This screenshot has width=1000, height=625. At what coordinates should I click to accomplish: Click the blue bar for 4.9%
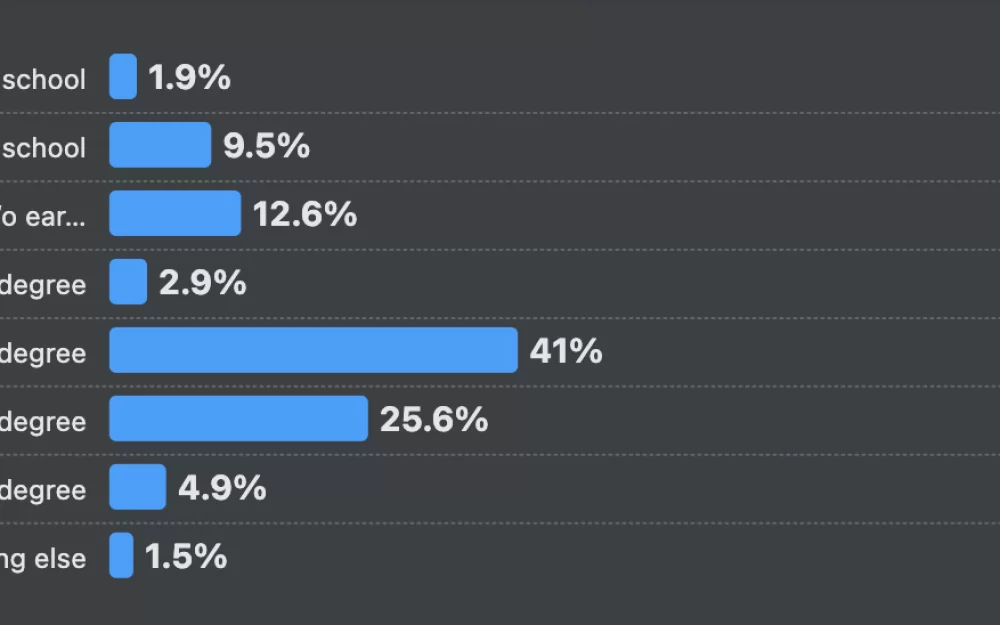coord(137,487)
